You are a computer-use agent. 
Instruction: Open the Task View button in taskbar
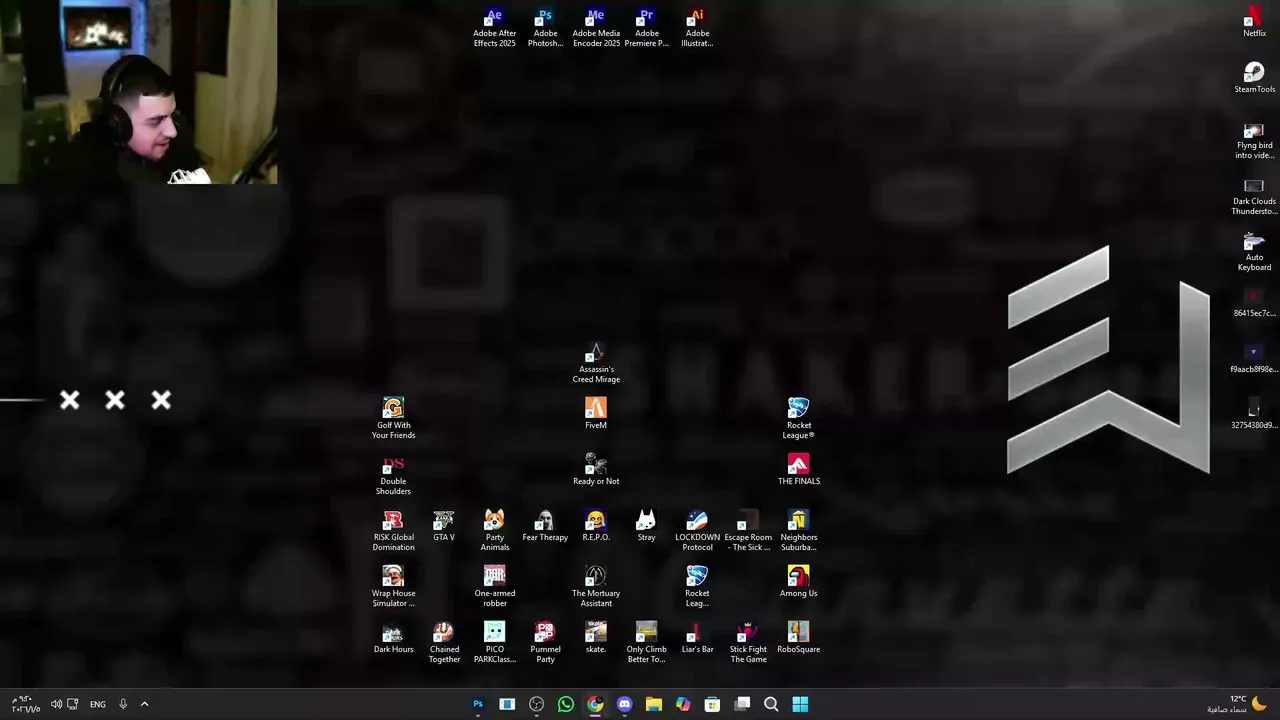[x=742, y=704]
